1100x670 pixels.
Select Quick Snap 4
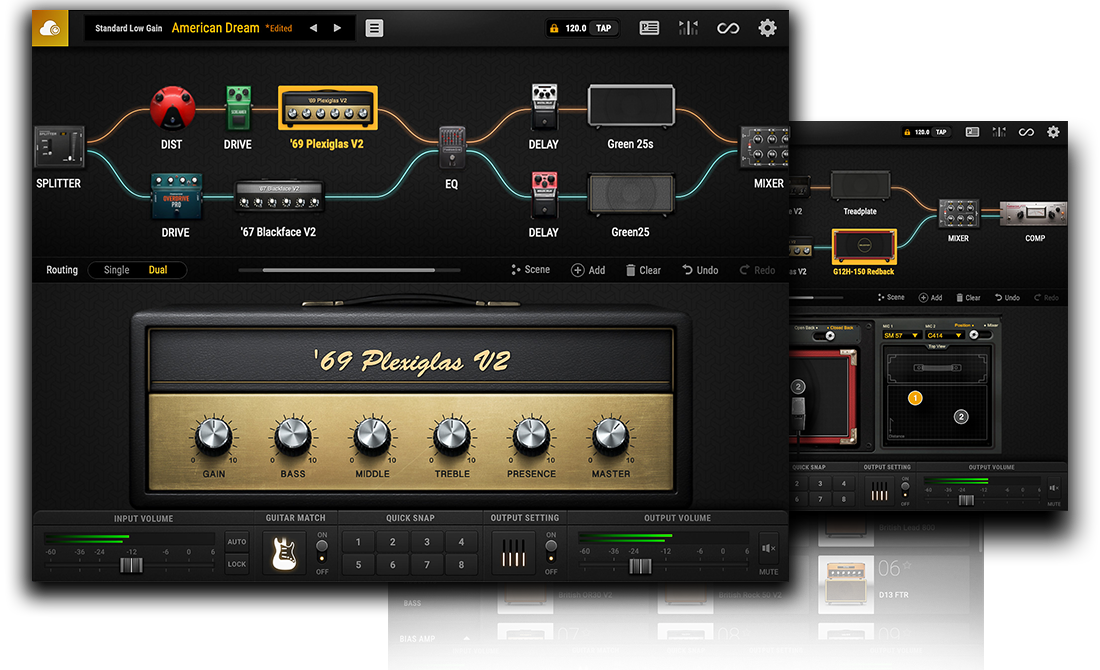pos(461,542)
